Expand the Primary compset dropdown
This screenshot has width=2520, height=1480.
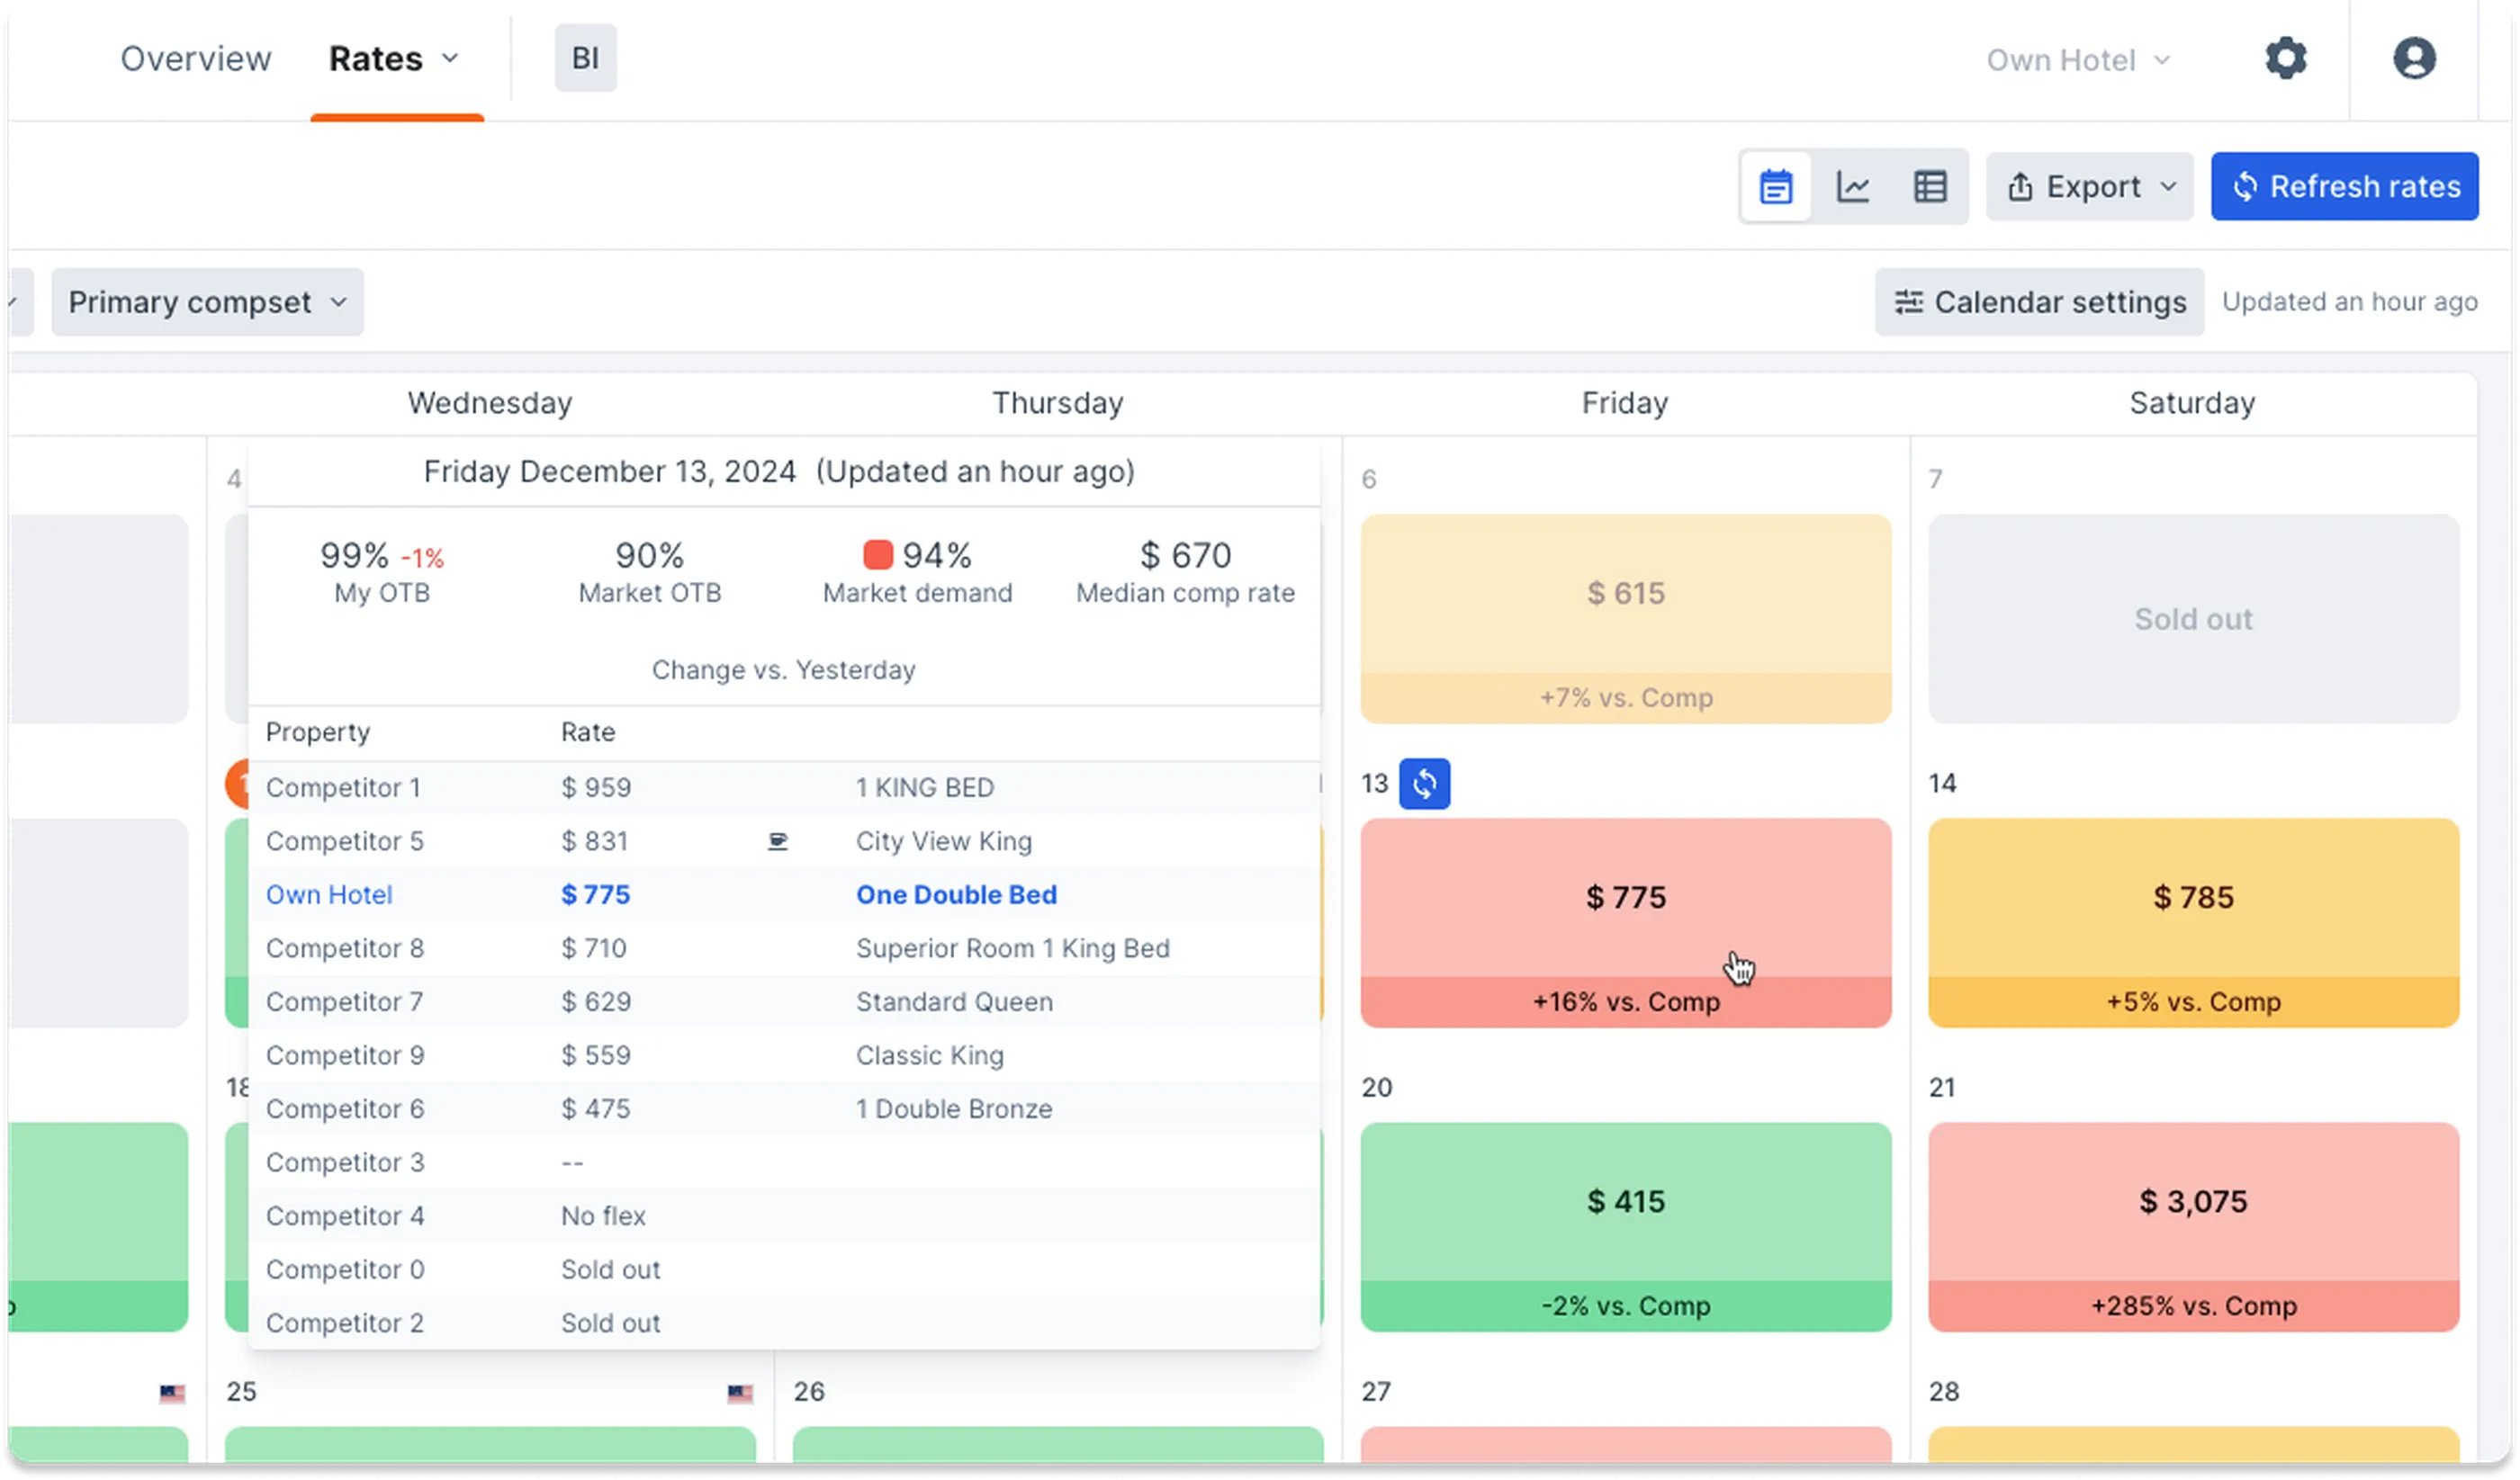(207, 302)
